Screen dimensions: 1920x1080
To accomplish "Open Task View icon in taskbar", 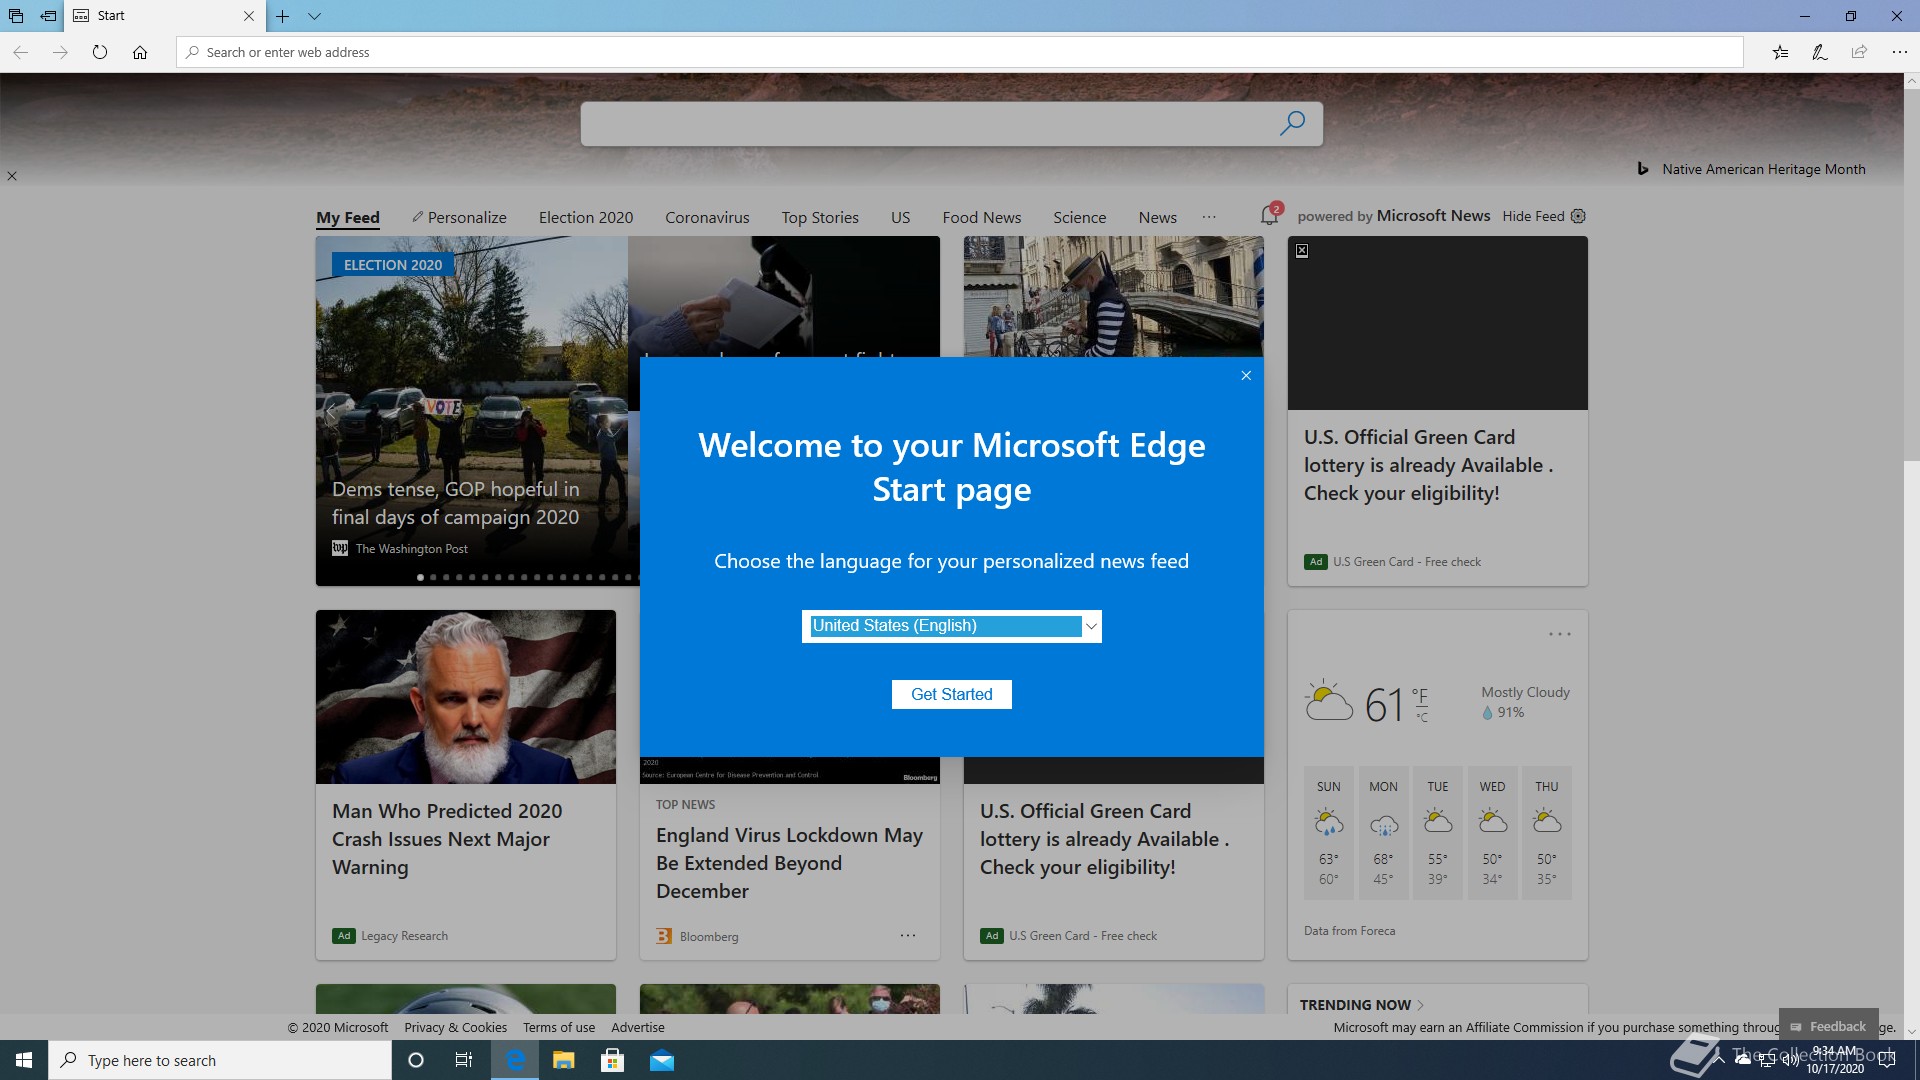I will 464,1060.
